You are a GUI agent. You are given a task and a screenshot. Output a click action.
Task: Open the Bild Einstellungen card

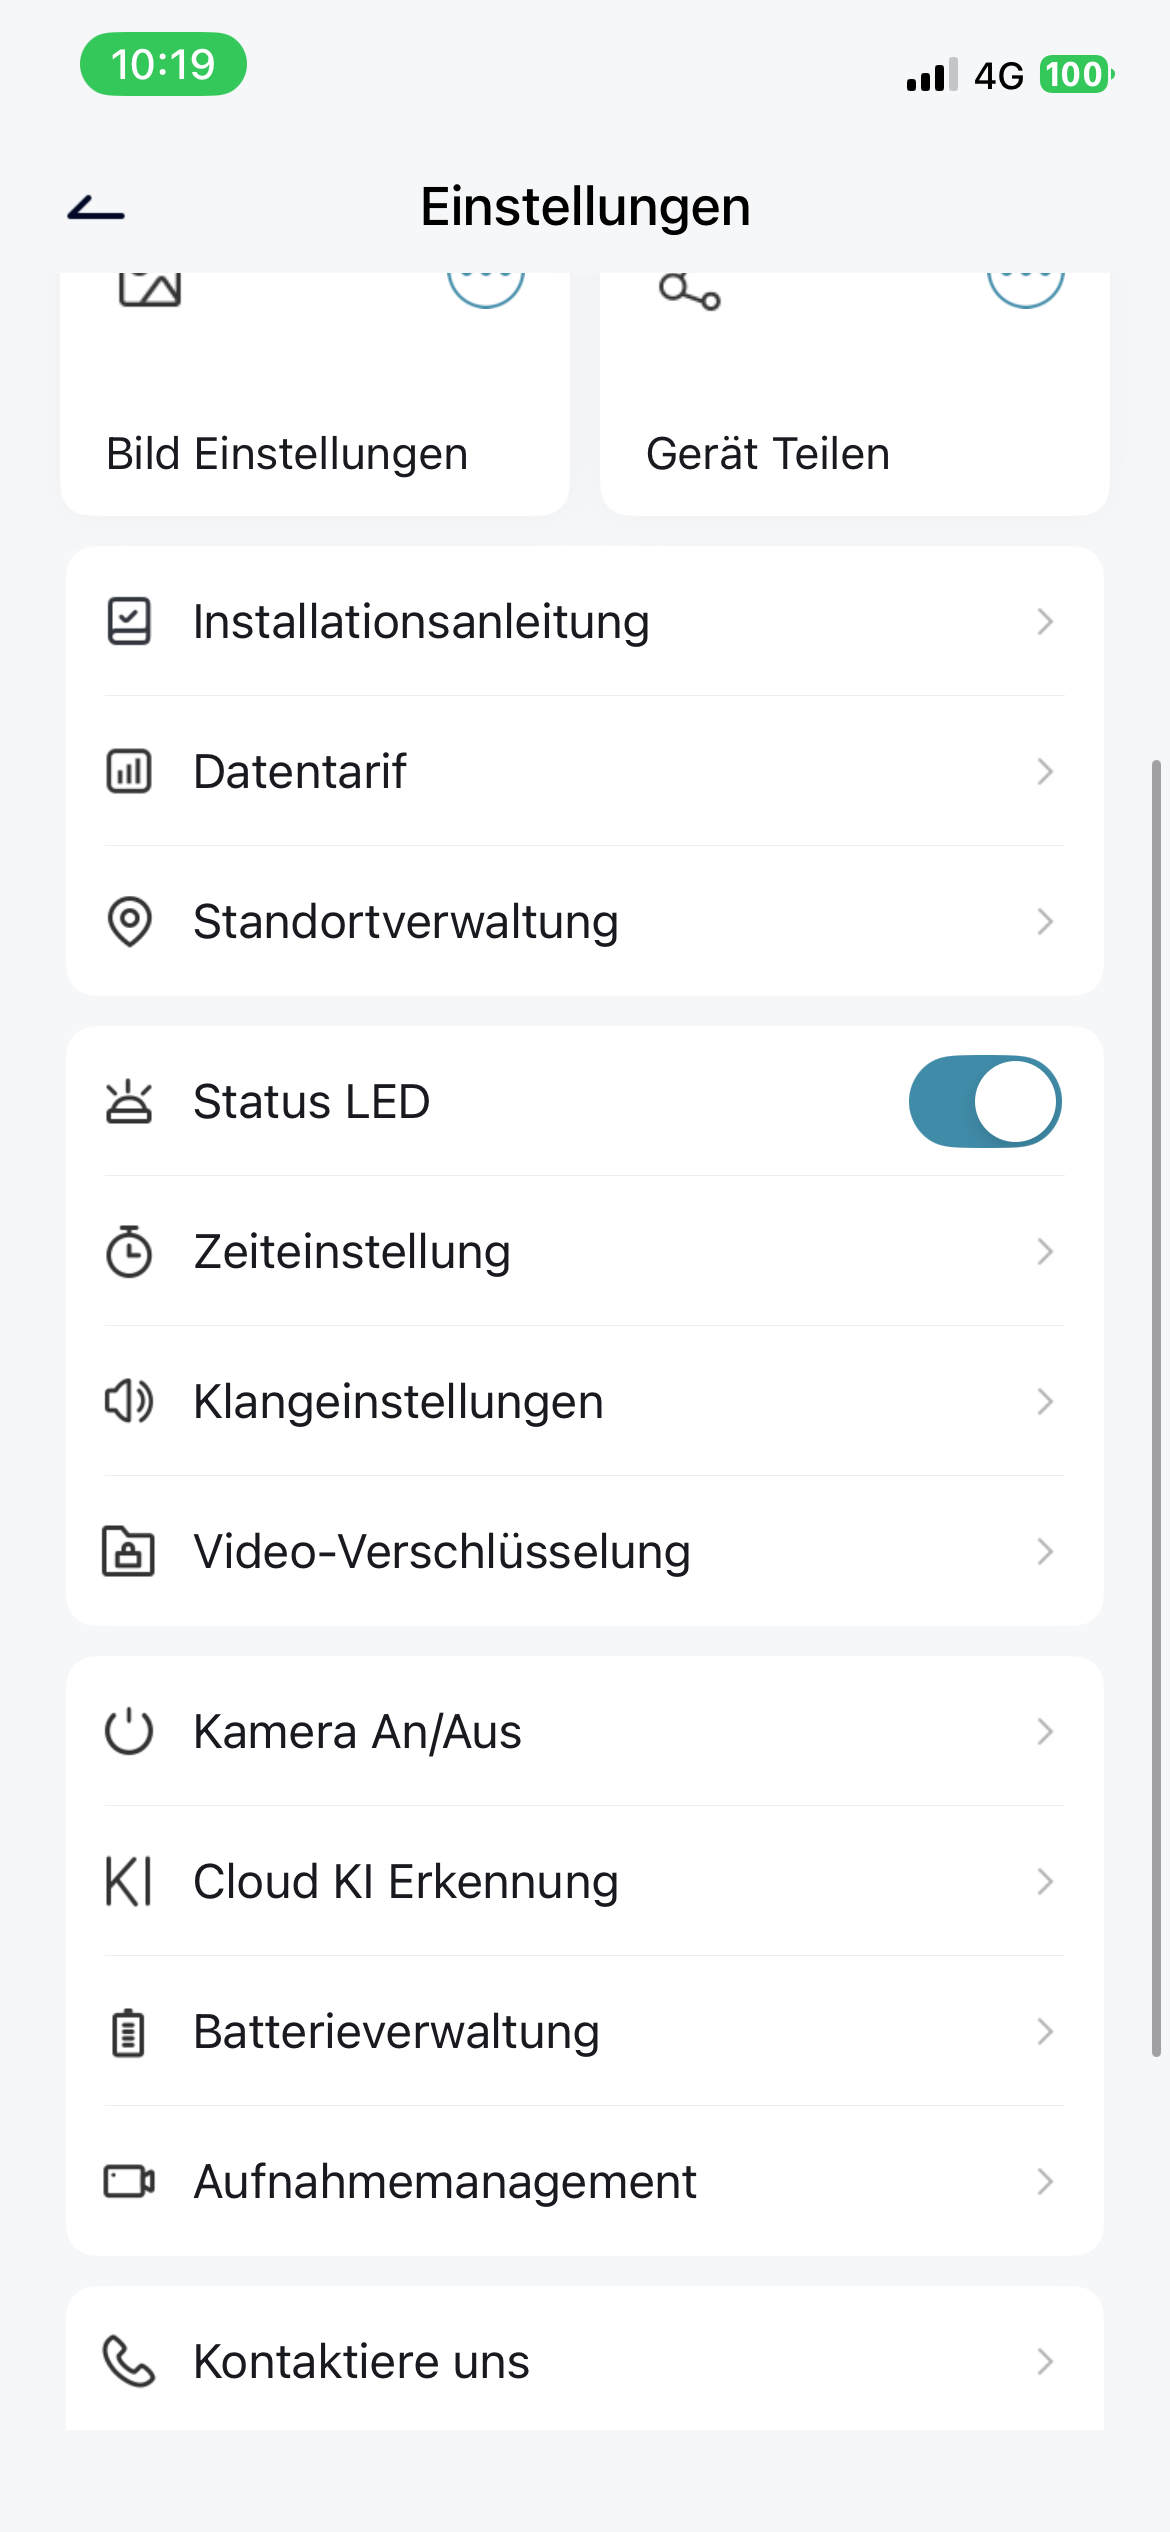click(315, 420)
